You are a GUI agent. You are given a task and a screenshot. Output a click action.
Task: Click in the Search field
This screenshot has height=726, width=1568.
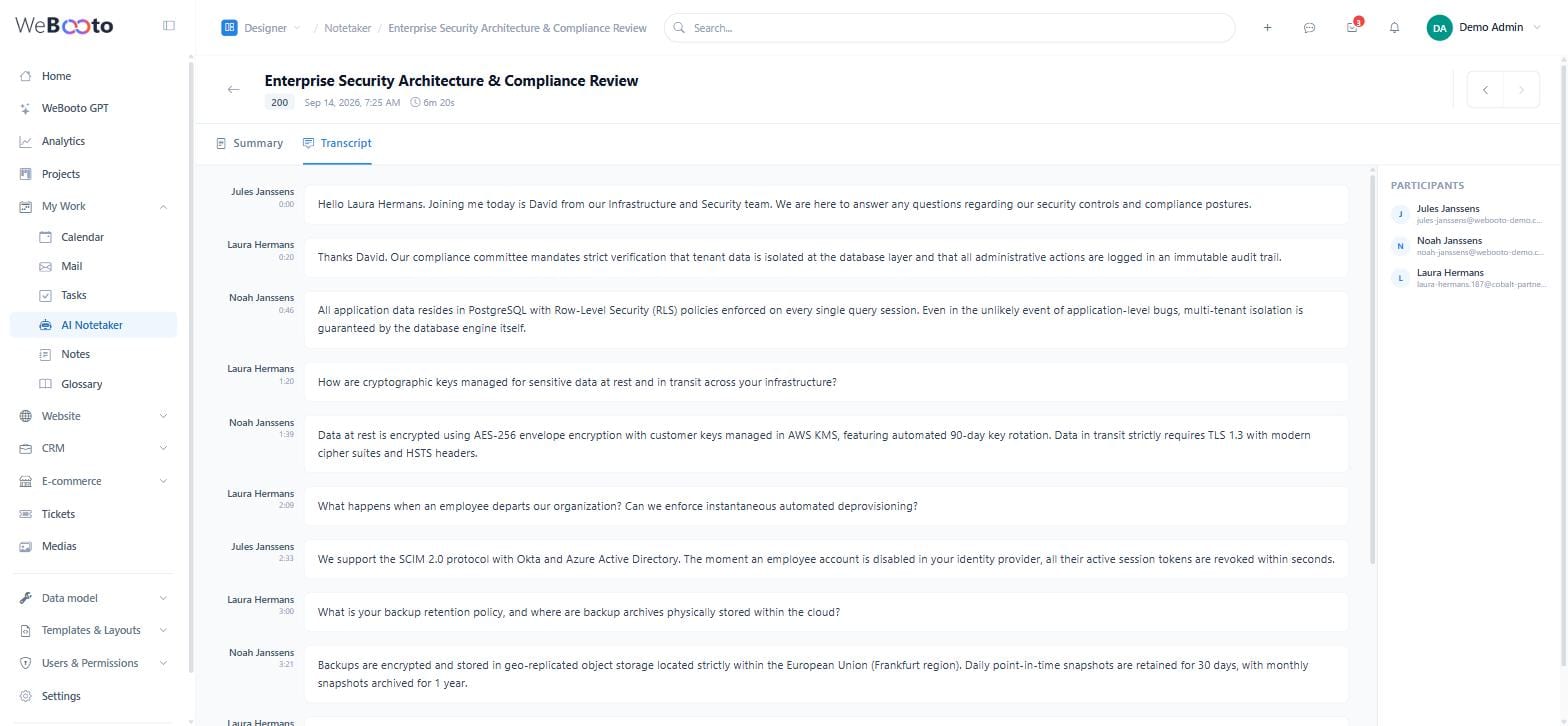[949, 28]
